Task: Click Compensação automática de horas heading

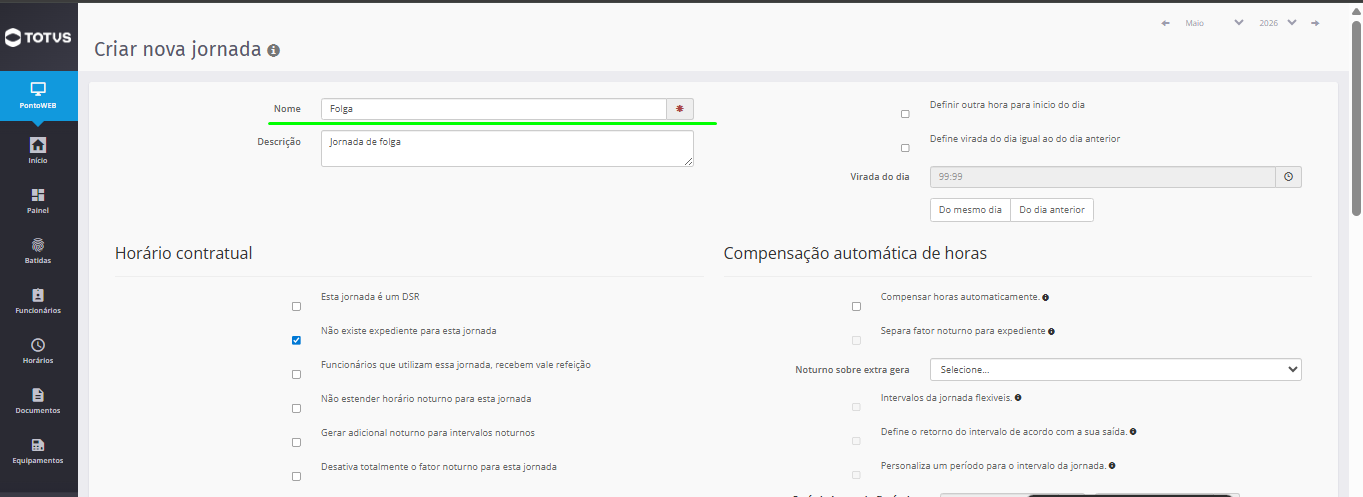Action: [x=855, y=254]
